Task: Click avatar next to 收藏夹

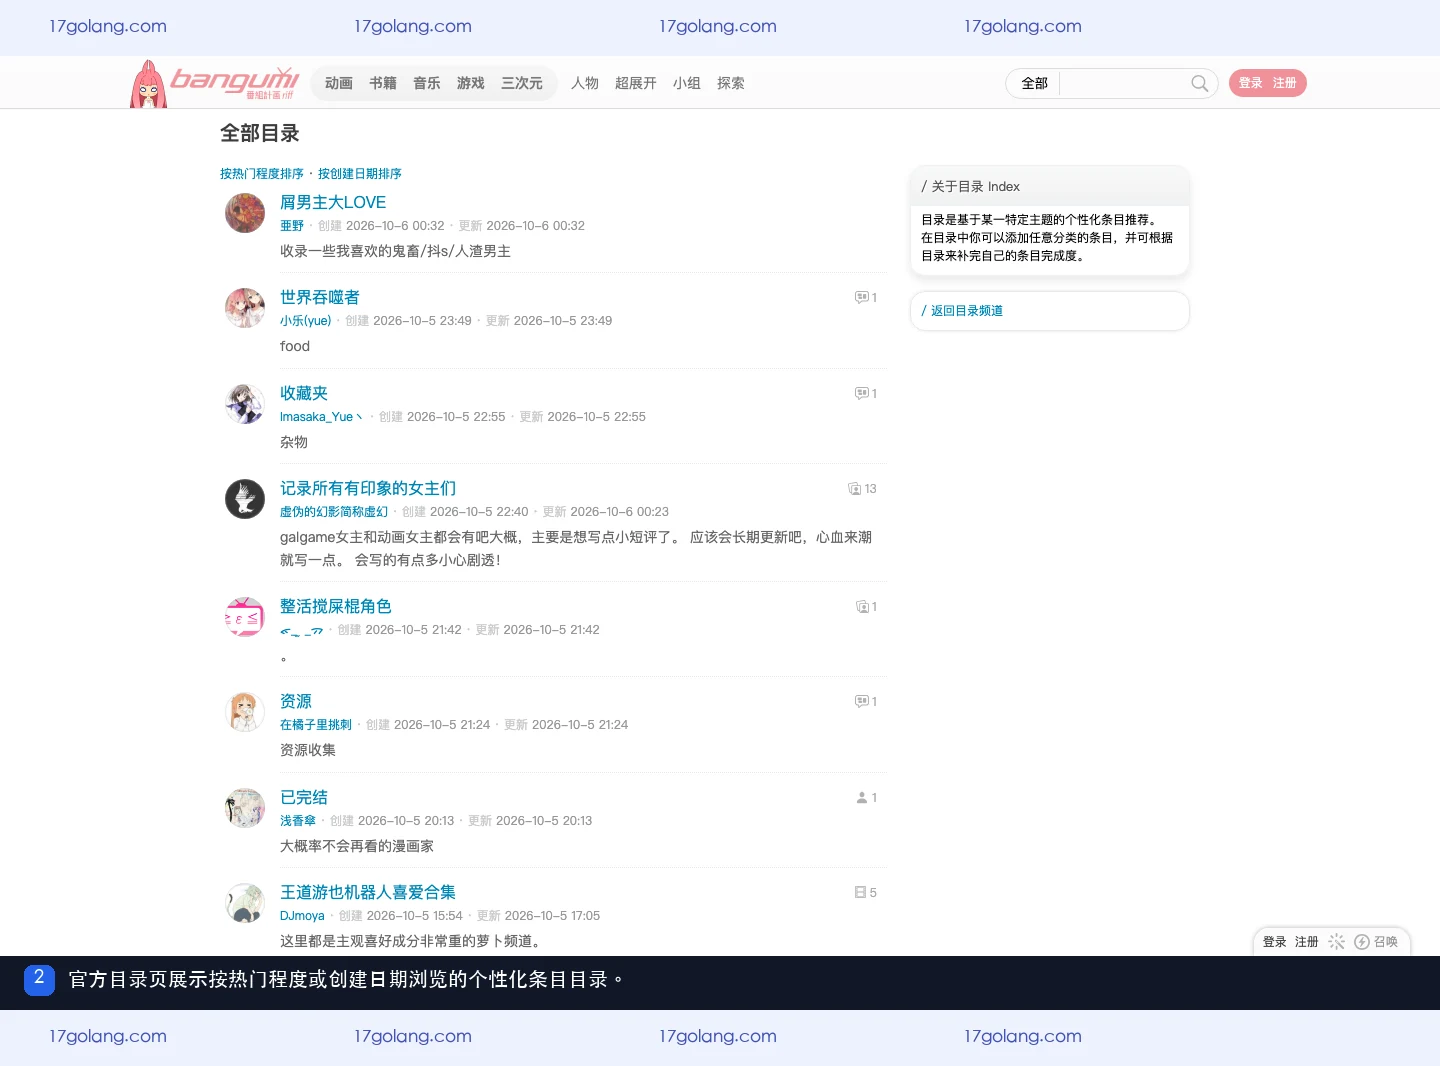Action: coord(245,404)
